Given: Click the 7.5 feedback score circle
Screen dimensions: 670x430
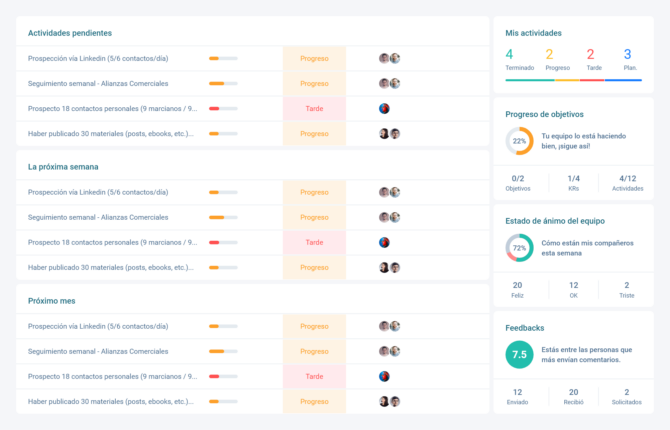Looking at the screenshot, I should (x=519, y=354).
